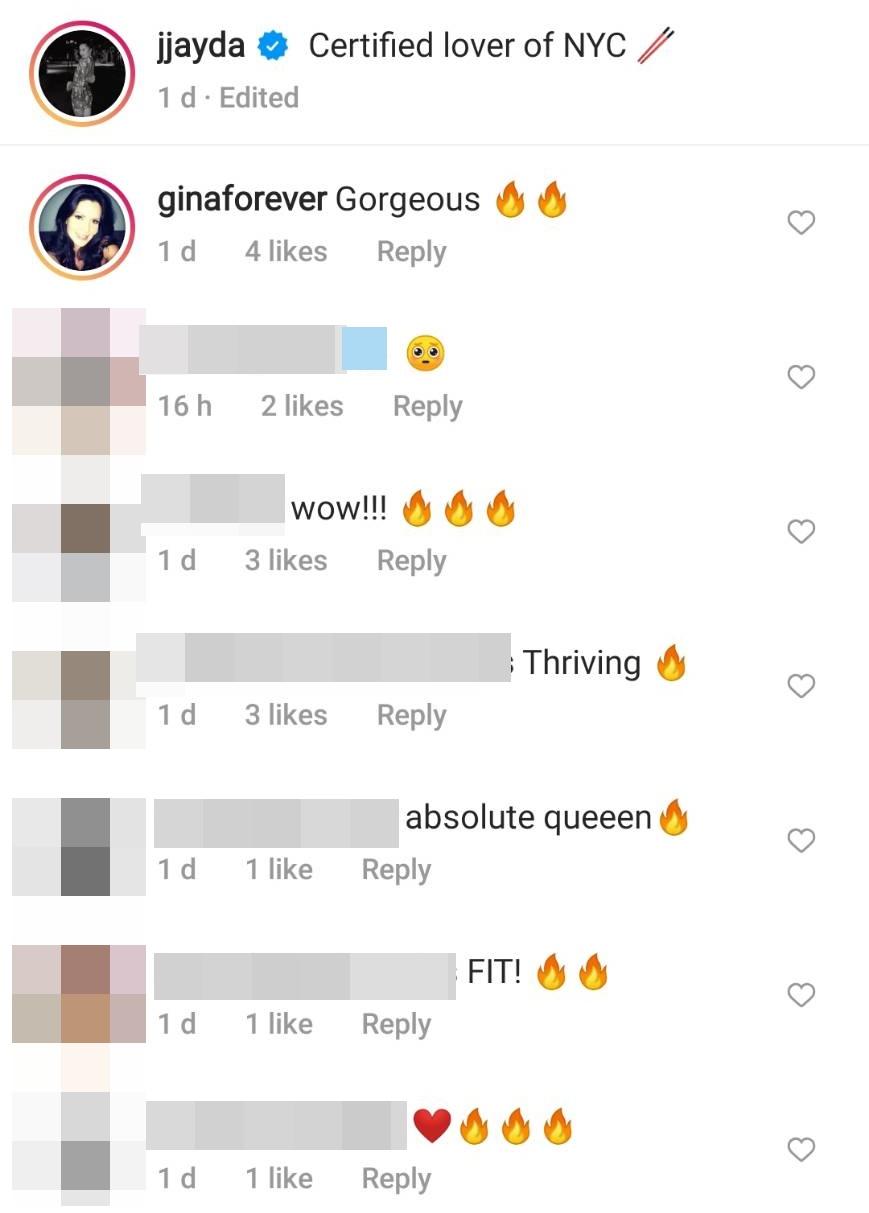Reply to the "absolute queeen" comment
Viewport: 869px width, 1213px height.
396,870
